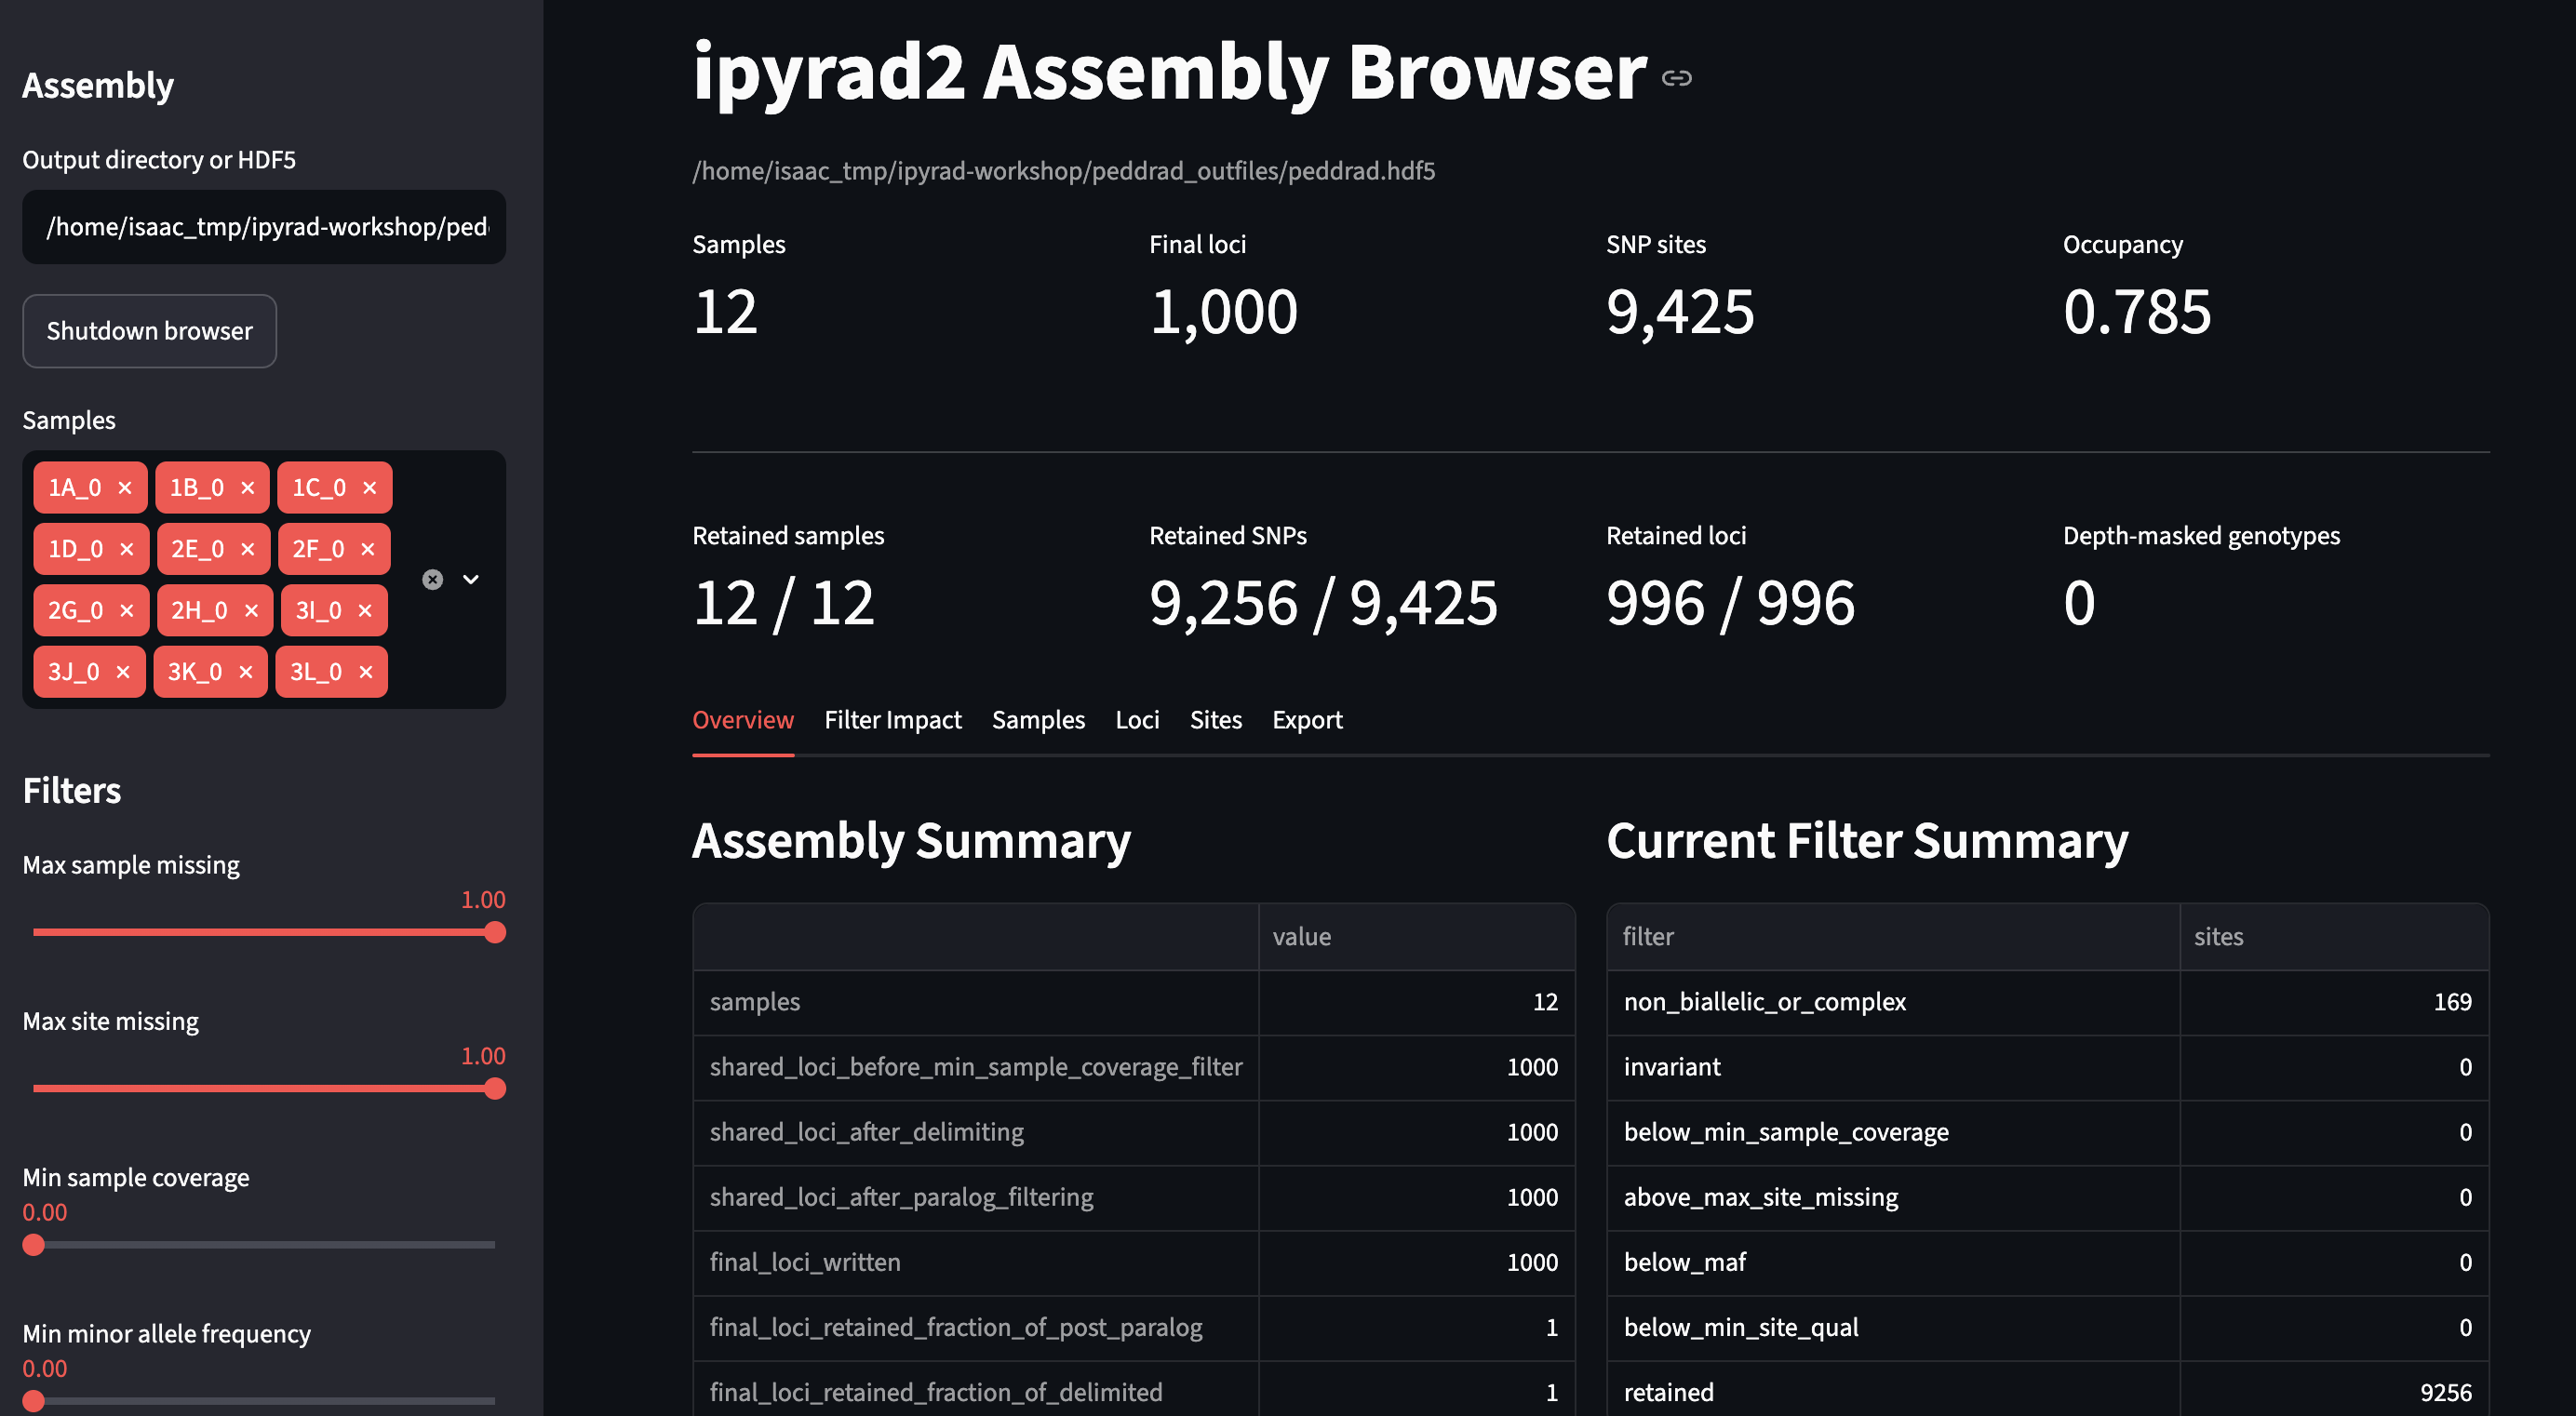Clear all selected samples icon

click(432, 580)
